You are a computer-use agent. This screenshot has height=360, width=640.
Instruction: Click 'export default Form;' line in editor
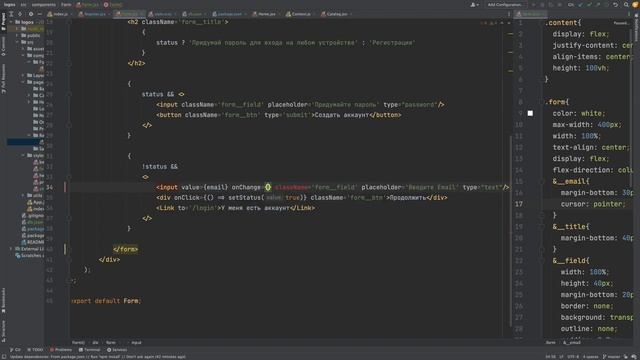(x=106, y=301)
